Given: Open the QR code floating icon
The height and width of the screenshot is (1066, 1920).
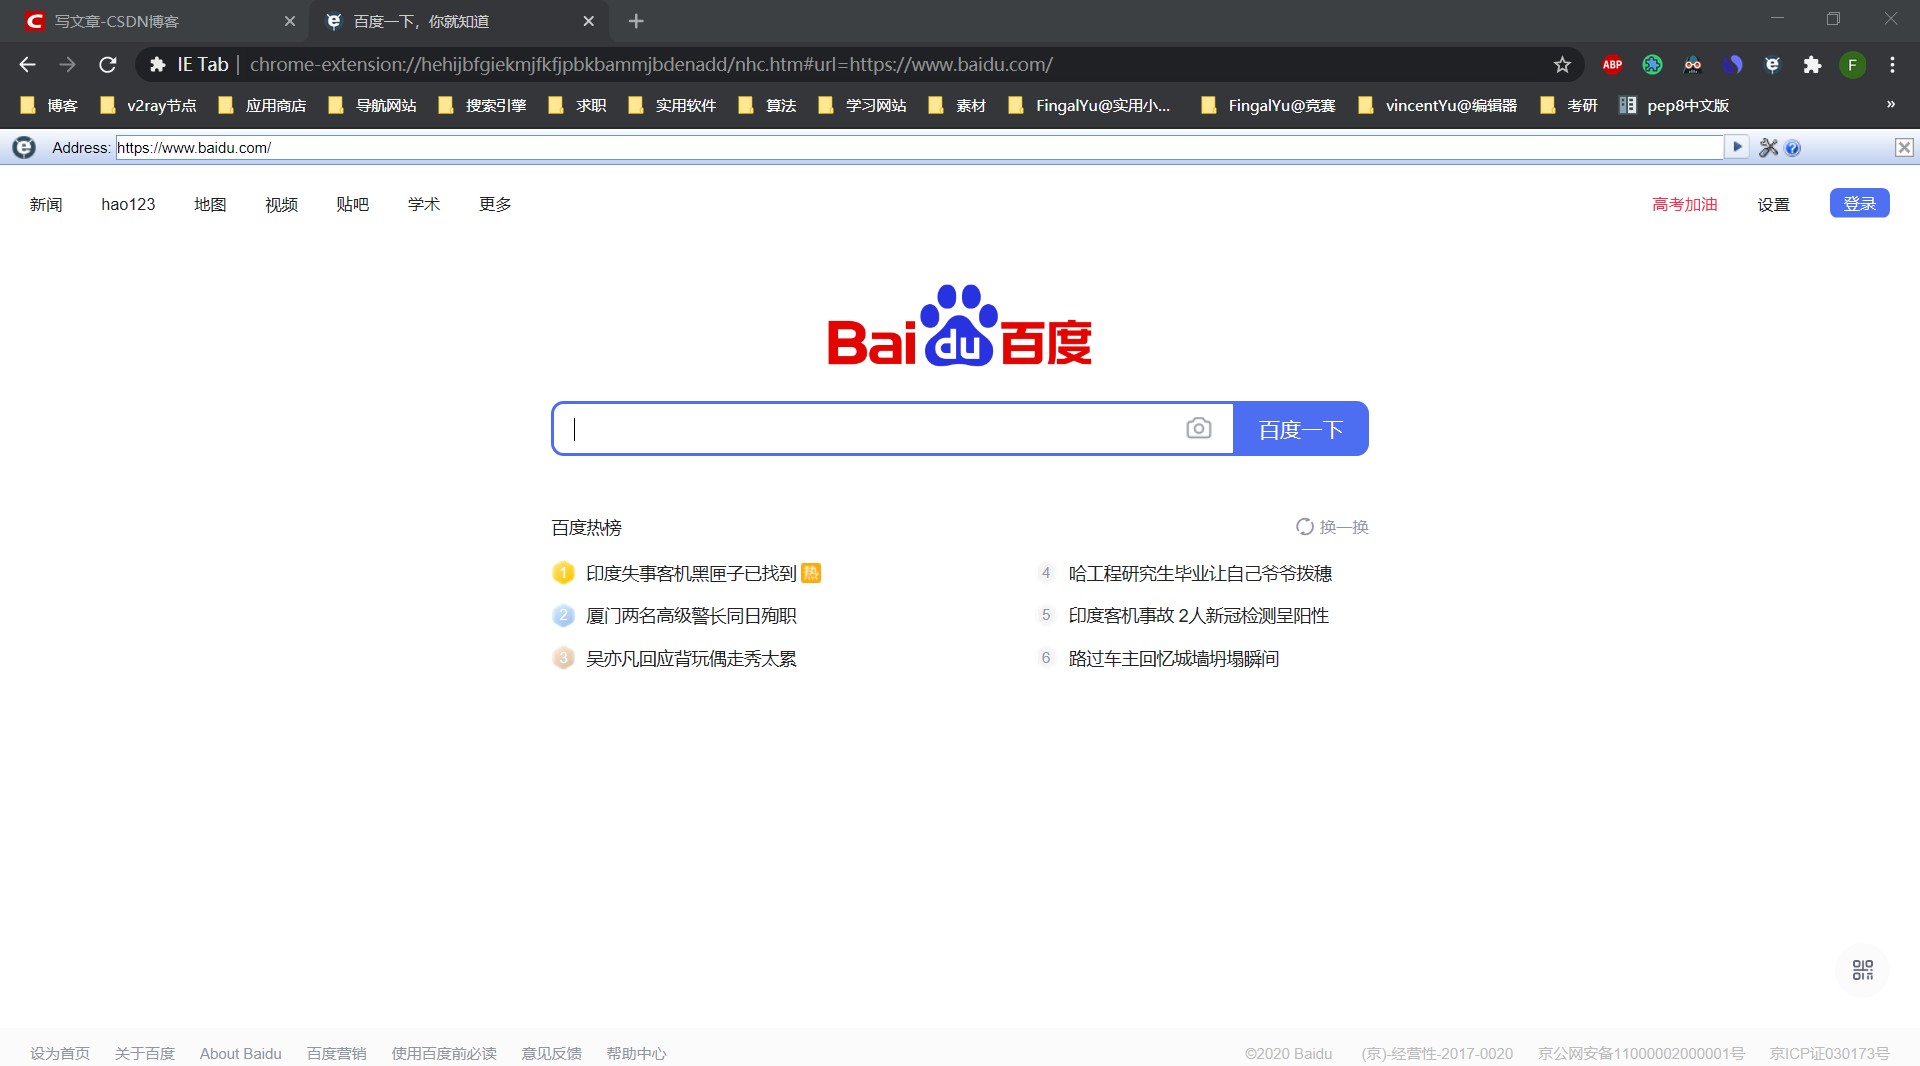Looking at the screenshot, I should tap(1862, 970).
